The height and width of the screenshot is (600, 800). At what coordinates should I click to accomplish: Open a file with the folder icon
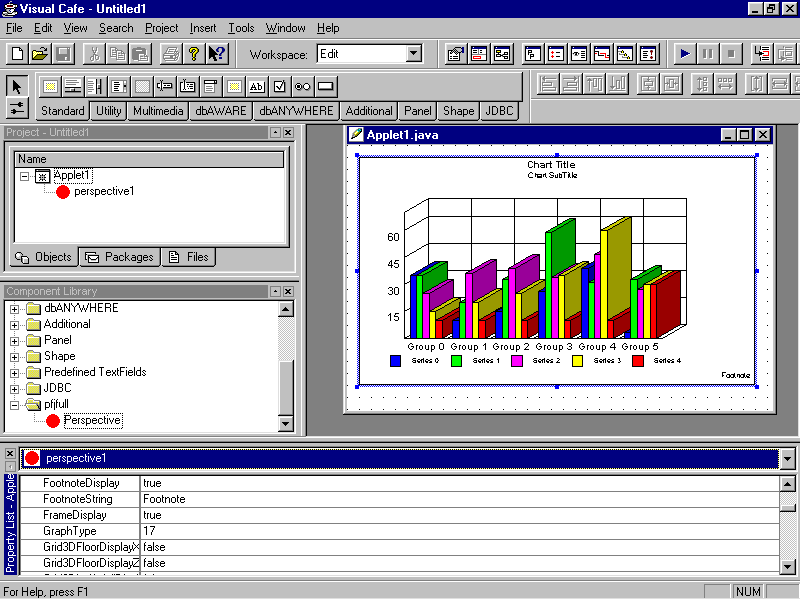(x=40, y=54)
